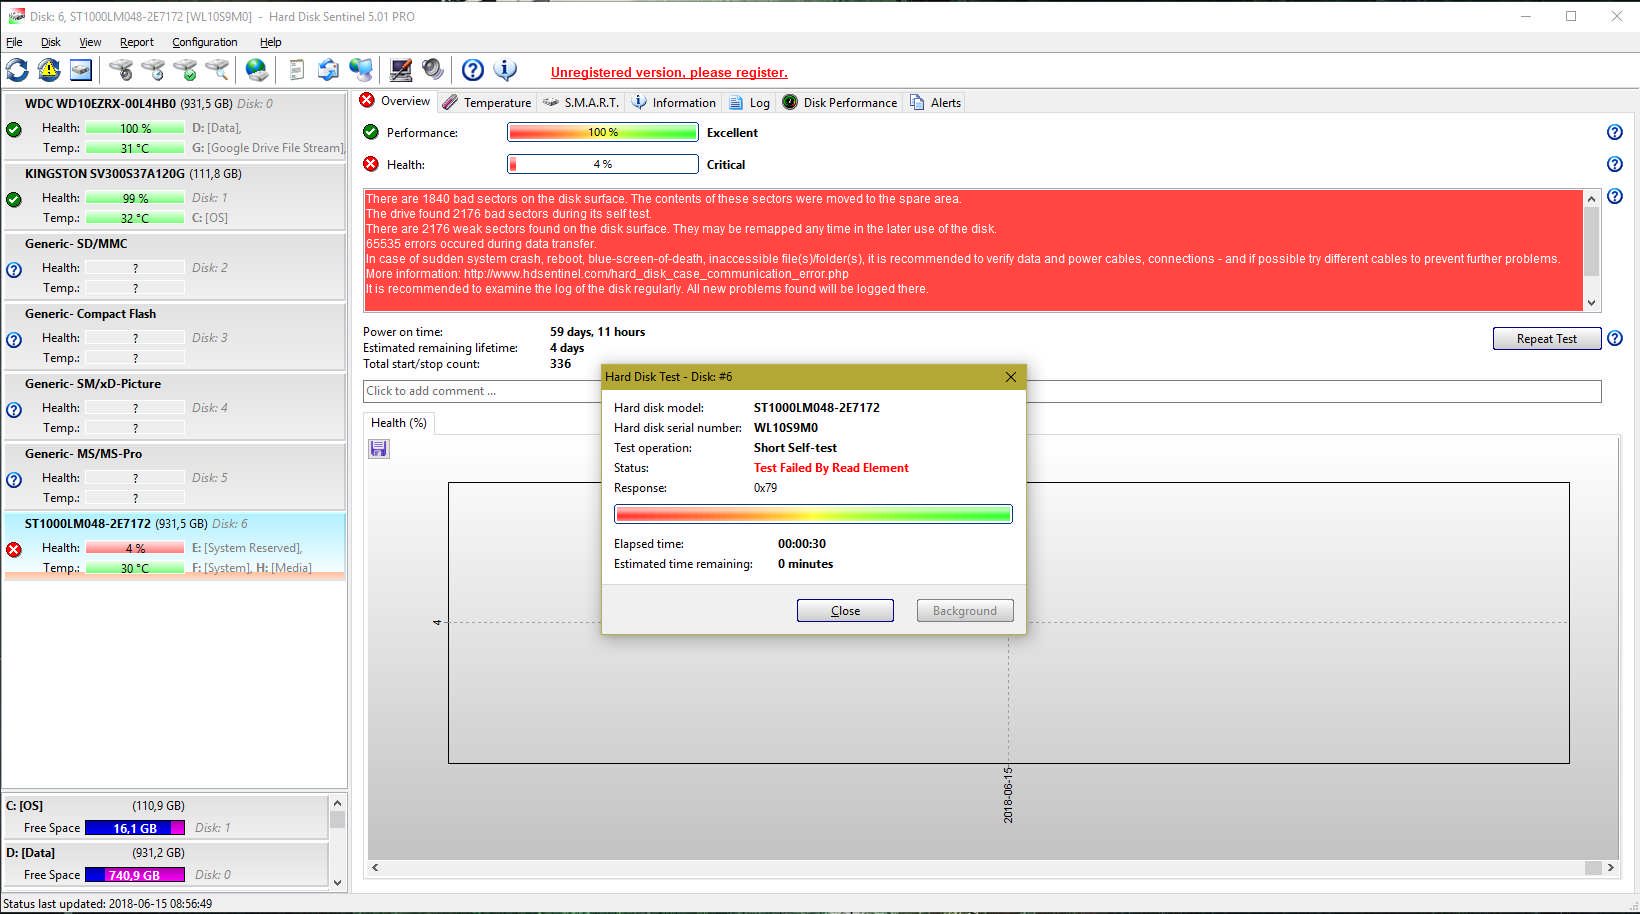This screenshot has height=914, width=1640.
Task: Click down arrow of partition list scrollbar
Action: [x=337, y=882]
